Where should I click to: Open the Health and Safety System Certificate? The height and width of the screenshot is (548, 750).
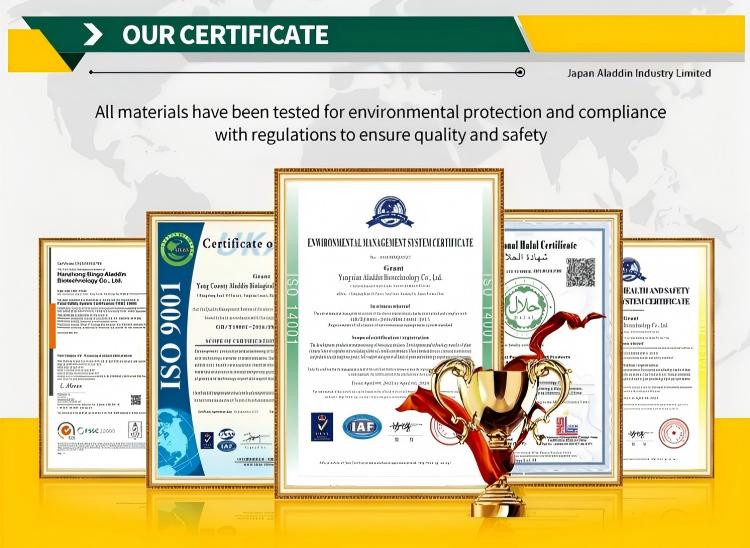(x=668, y=357)
